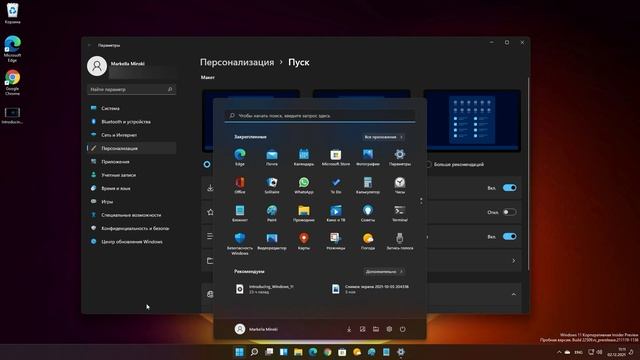The height and width of the screenshot is (360, 640).
Task: Expand Дополнительно in recommended section
Action: click(x=384, y=271)
